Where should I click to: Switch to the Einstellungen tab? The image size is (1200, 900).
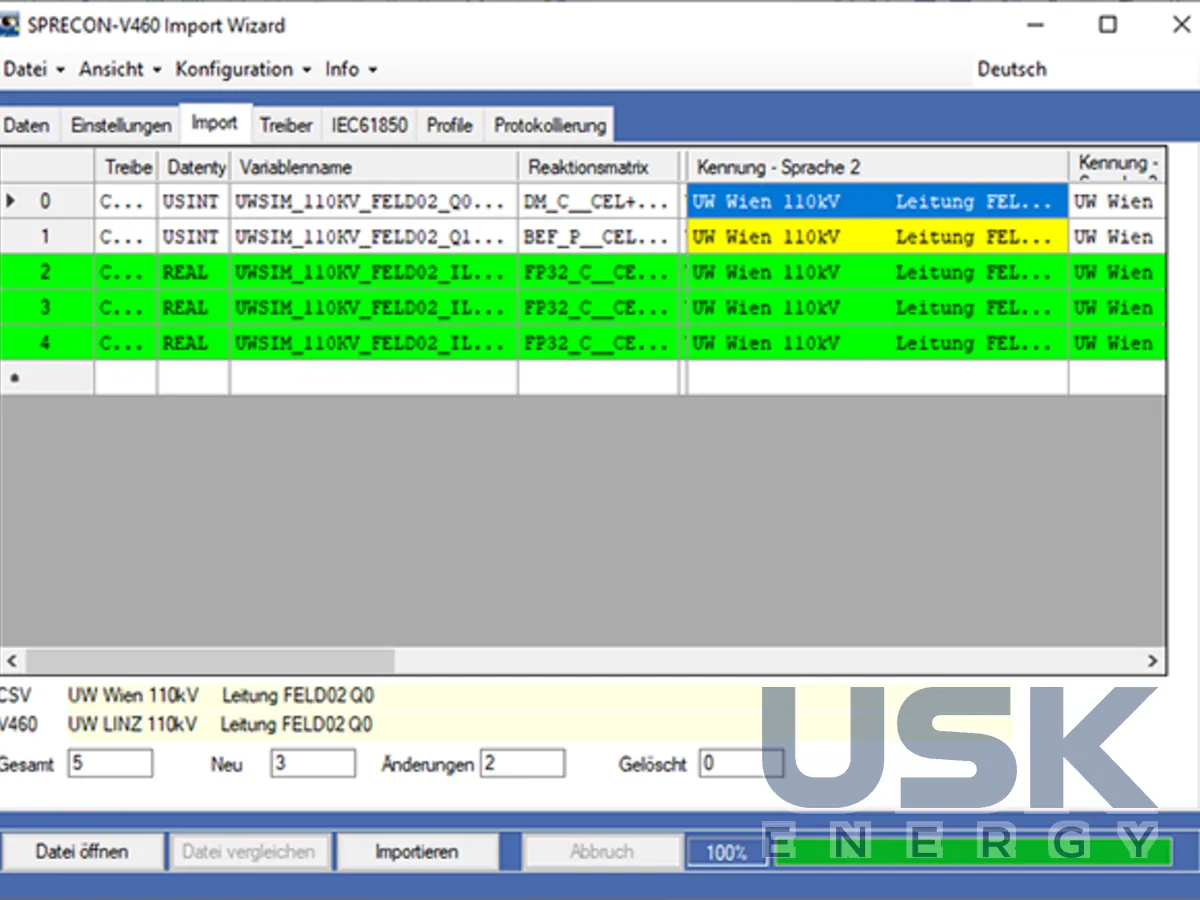click(x=121, y=126)
